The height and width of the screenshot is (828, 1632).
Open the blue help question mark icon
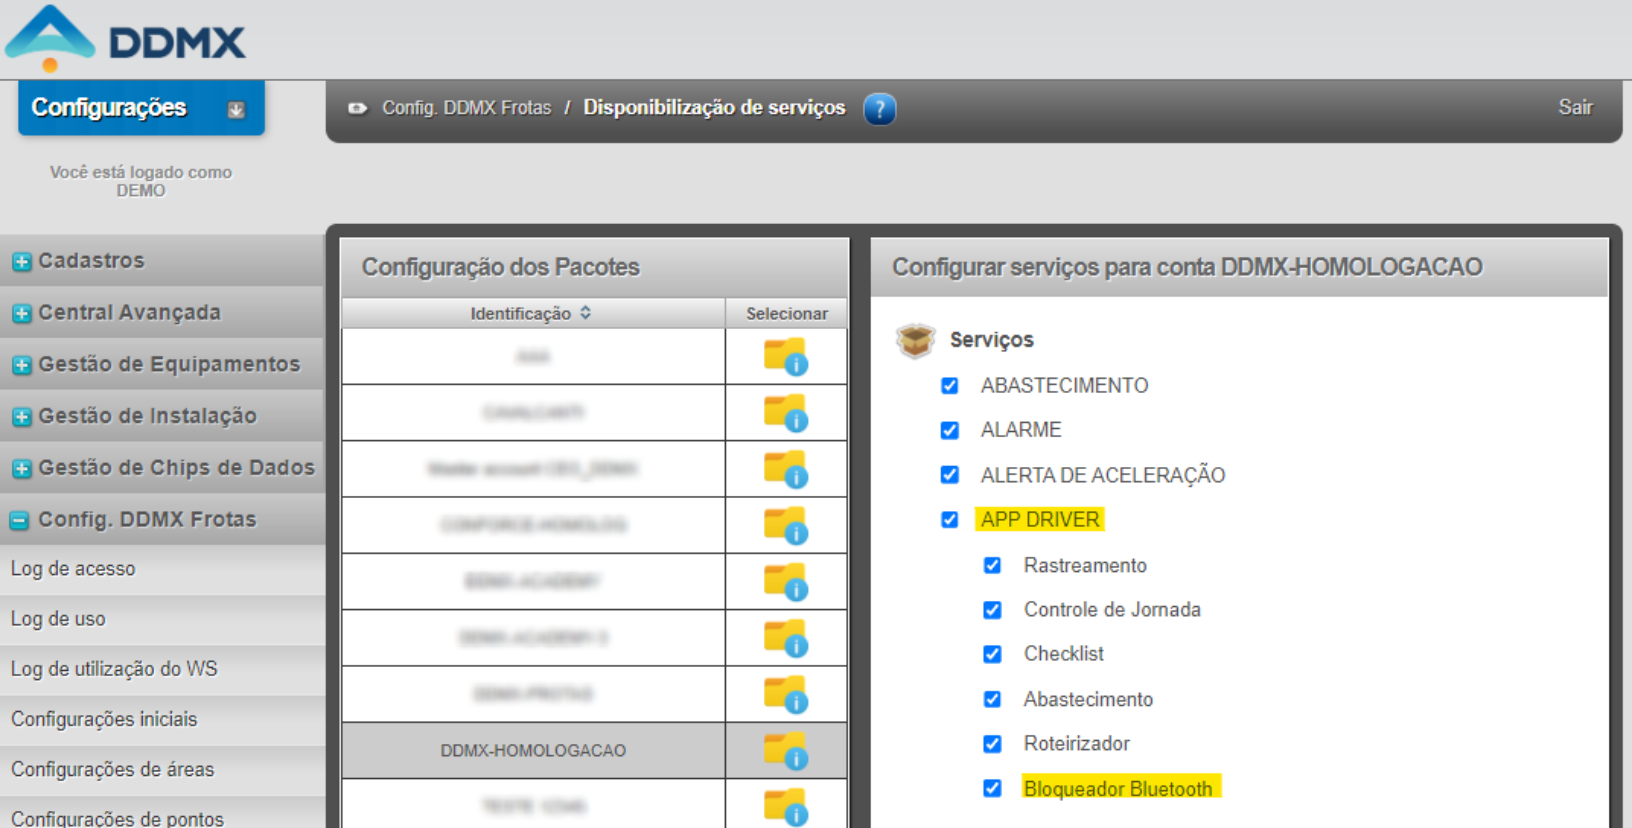click(x=880, y=109)
